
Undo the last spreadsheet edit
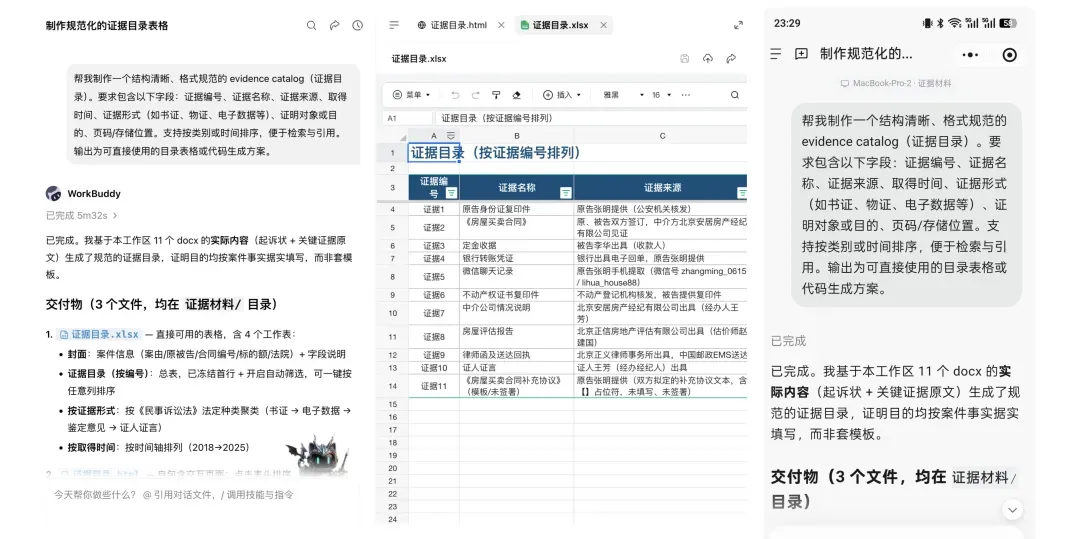pyautogui.click(x=455, y=95)
